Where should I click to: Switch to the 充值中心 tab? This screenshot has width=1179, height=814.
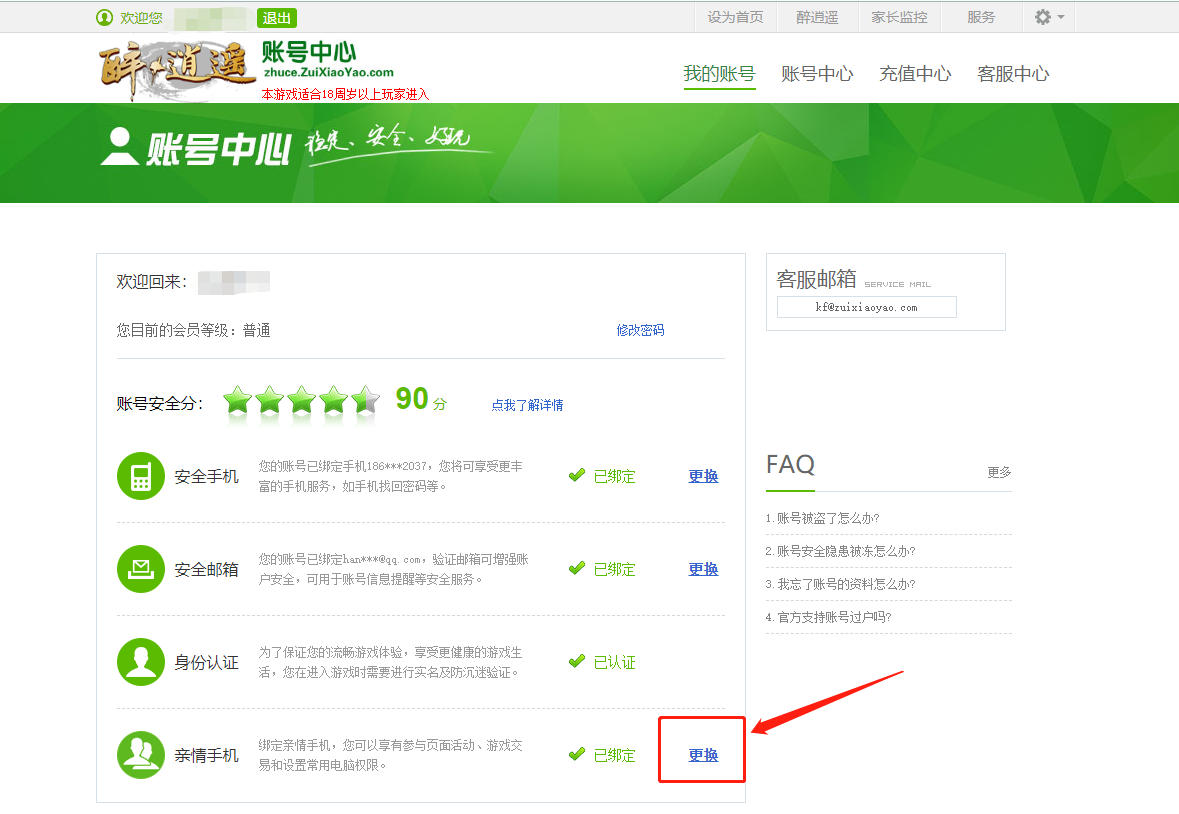915,74
